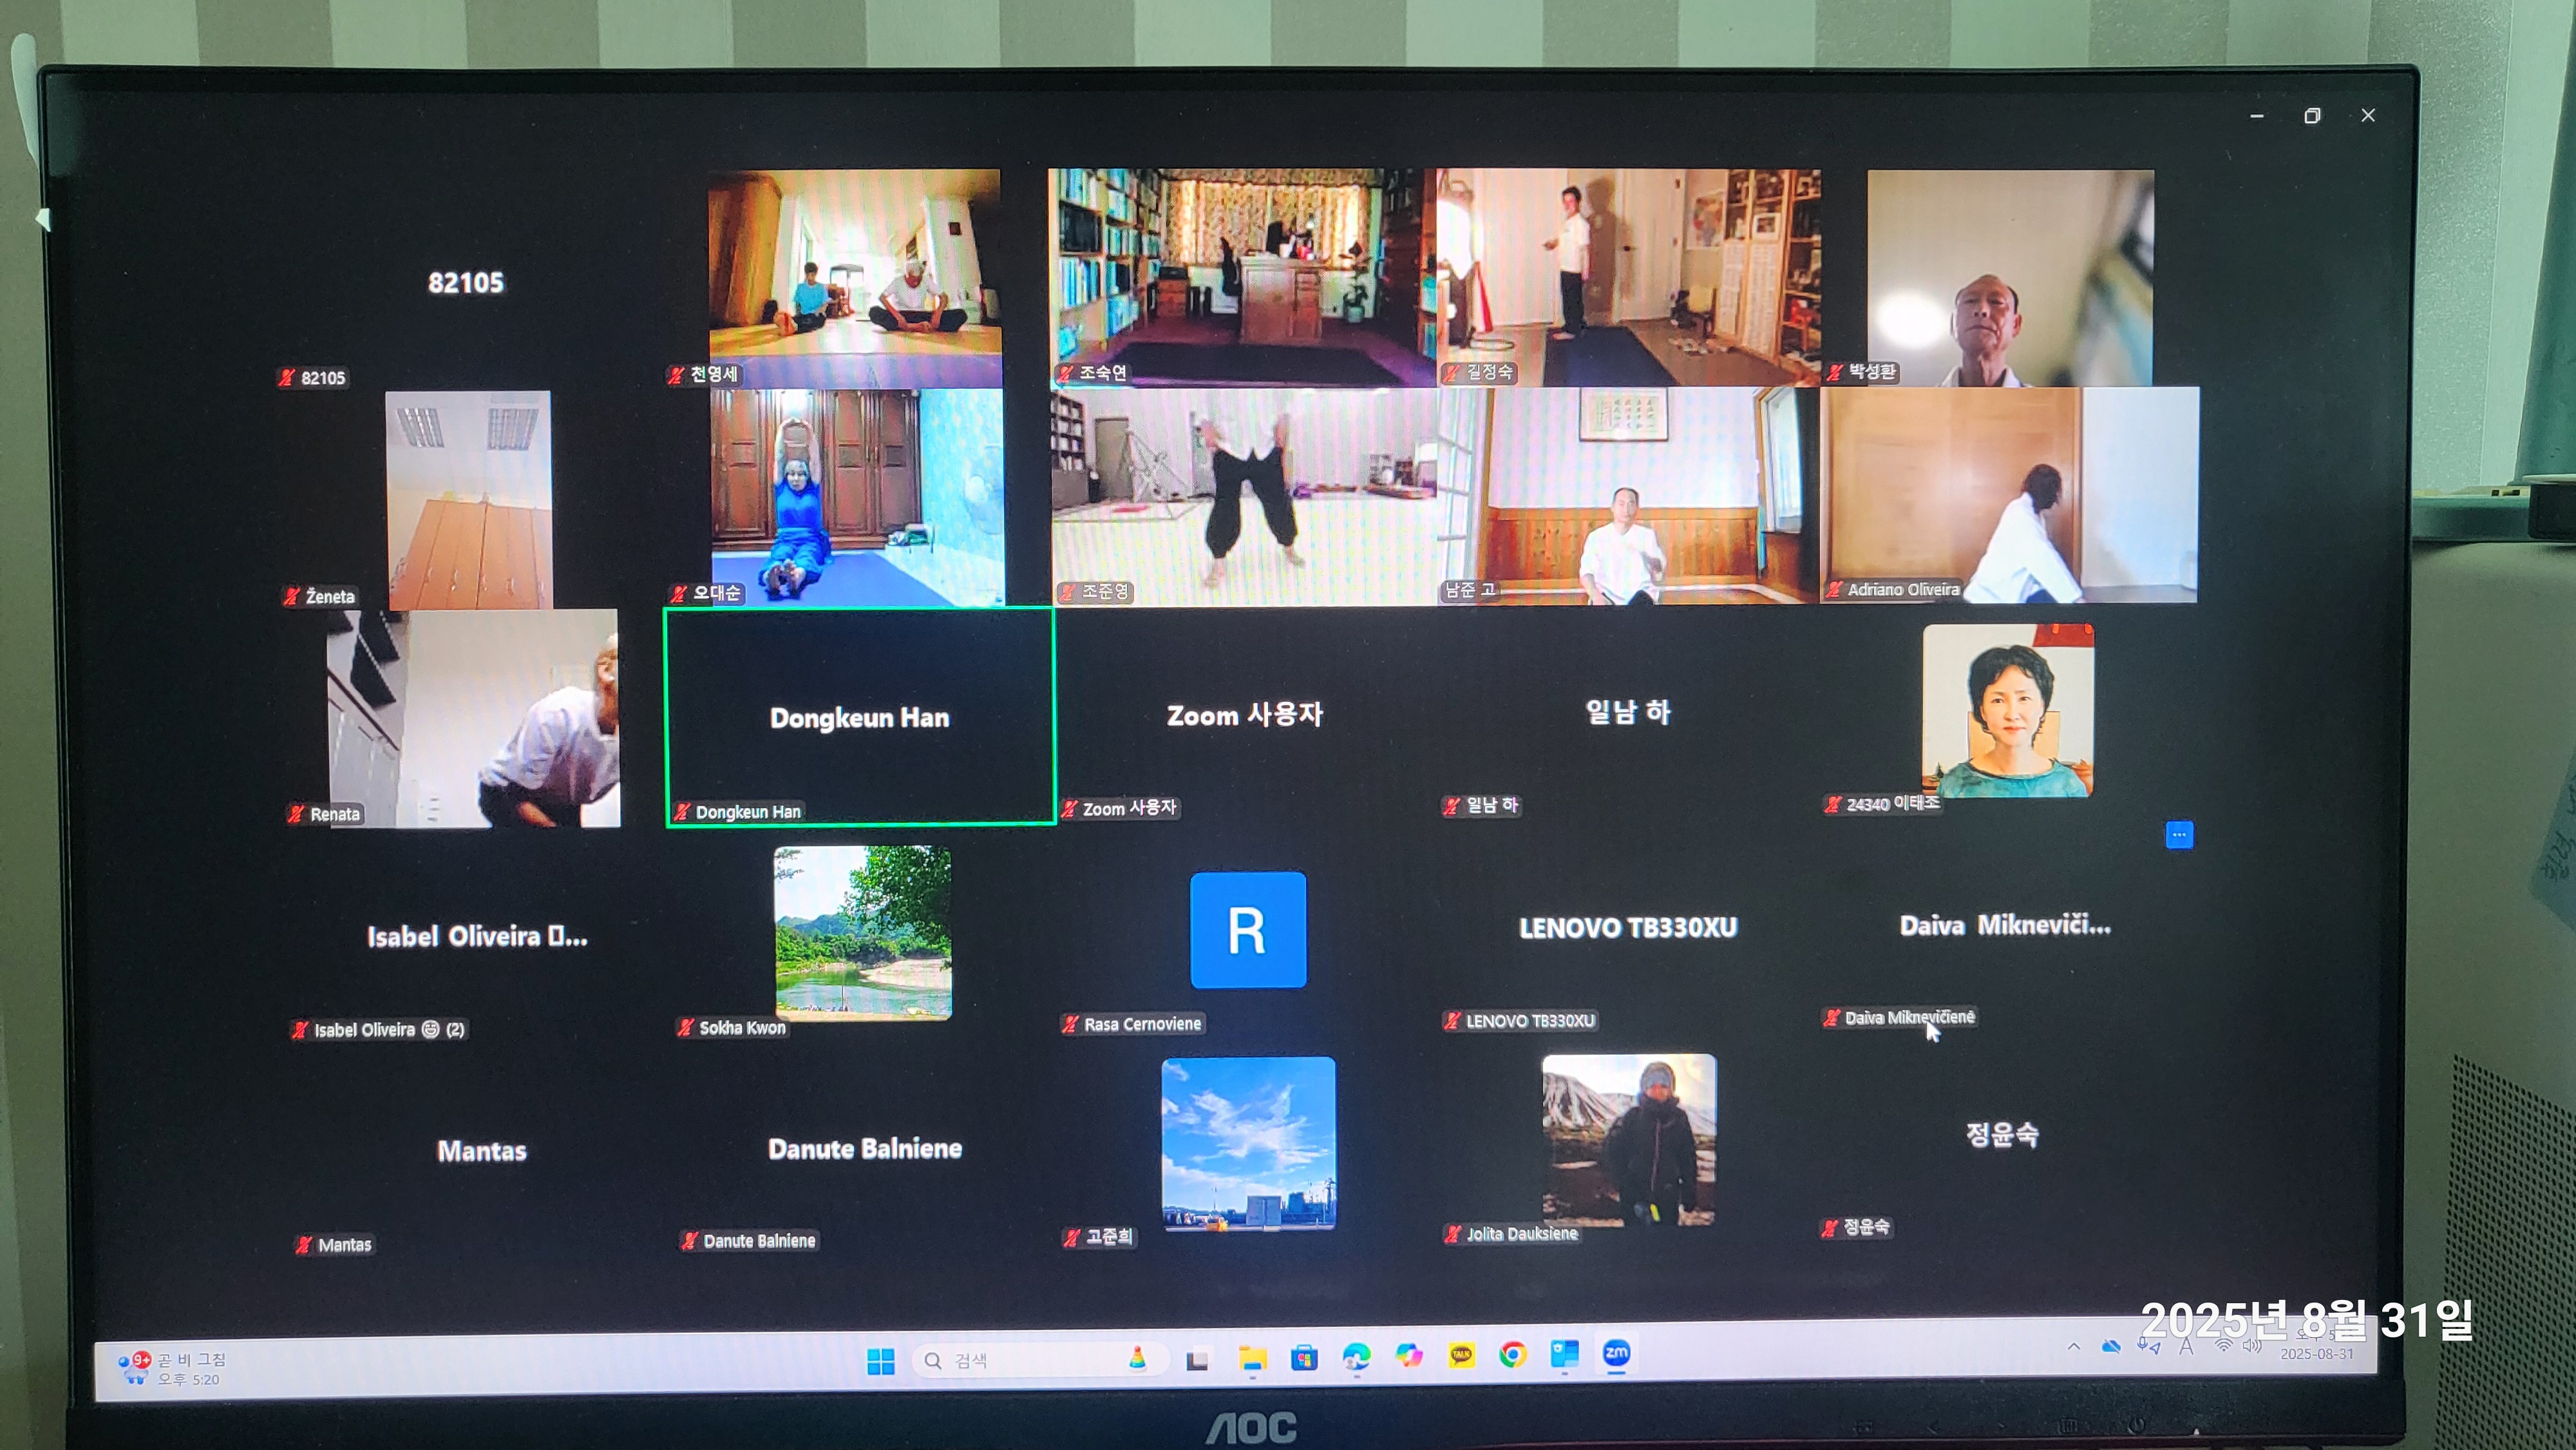The image size is (2576, 1450).
Task: Click Windows Start button
Action: tap(881, 1361)
